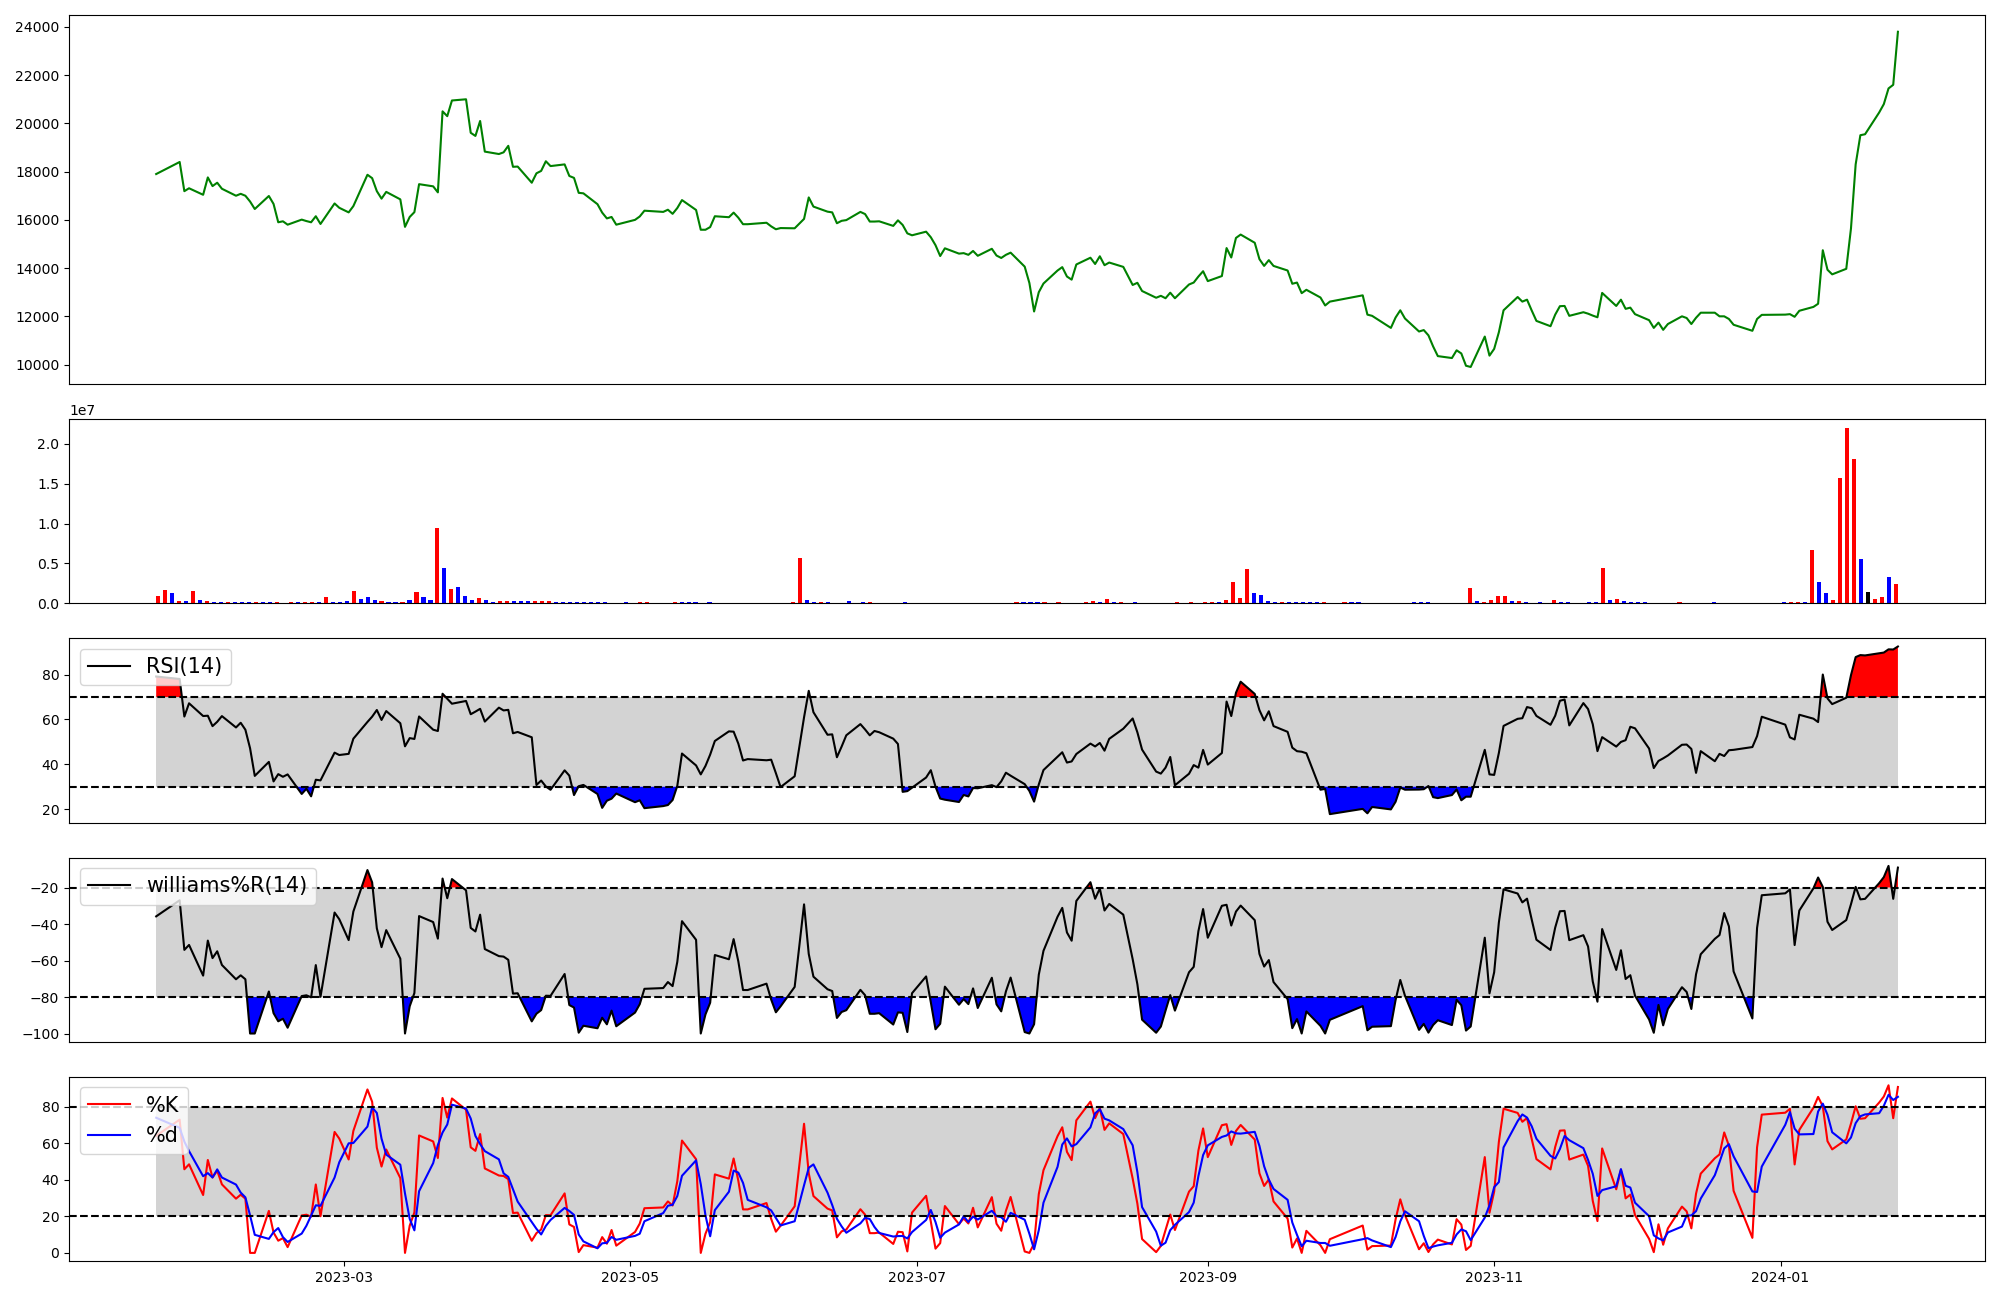The width and height of the screenshot is (2000, 1300).
Task: Click the black RSI(14) legend line sample
Action: coord(109,666)
